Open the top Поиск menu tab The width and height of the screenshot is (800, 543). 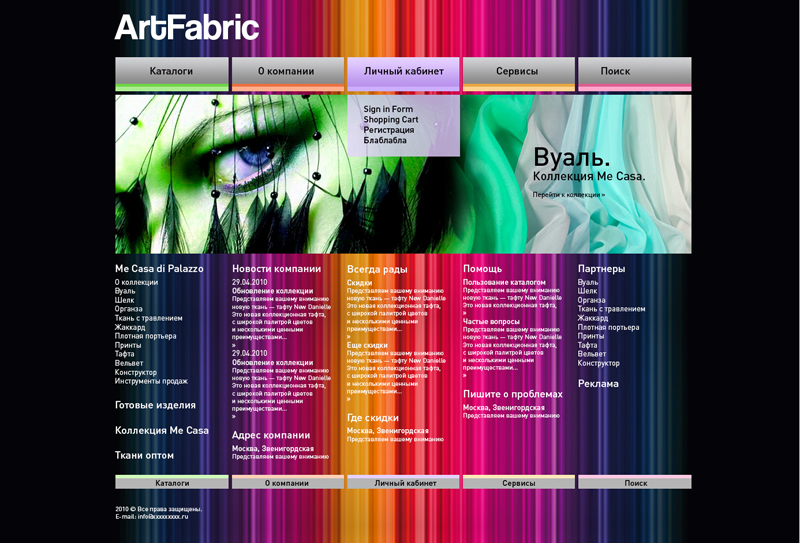coord(635,74)
